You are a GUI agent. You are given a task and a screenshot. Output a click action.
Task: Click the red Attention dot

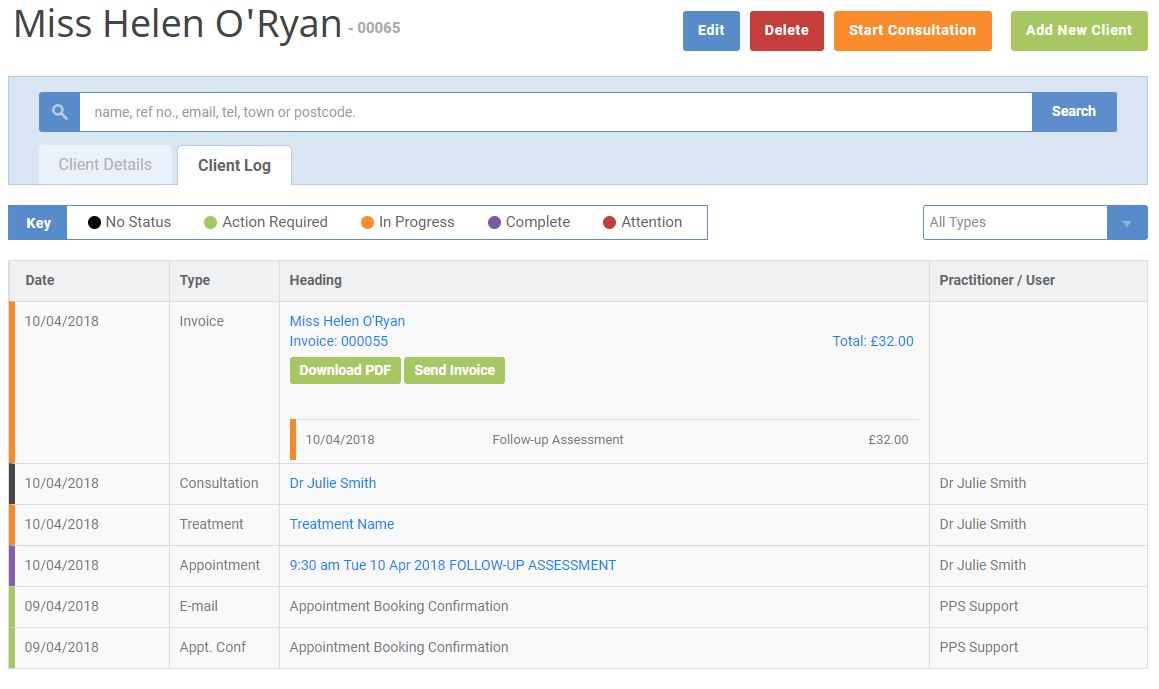click(609, 223)
